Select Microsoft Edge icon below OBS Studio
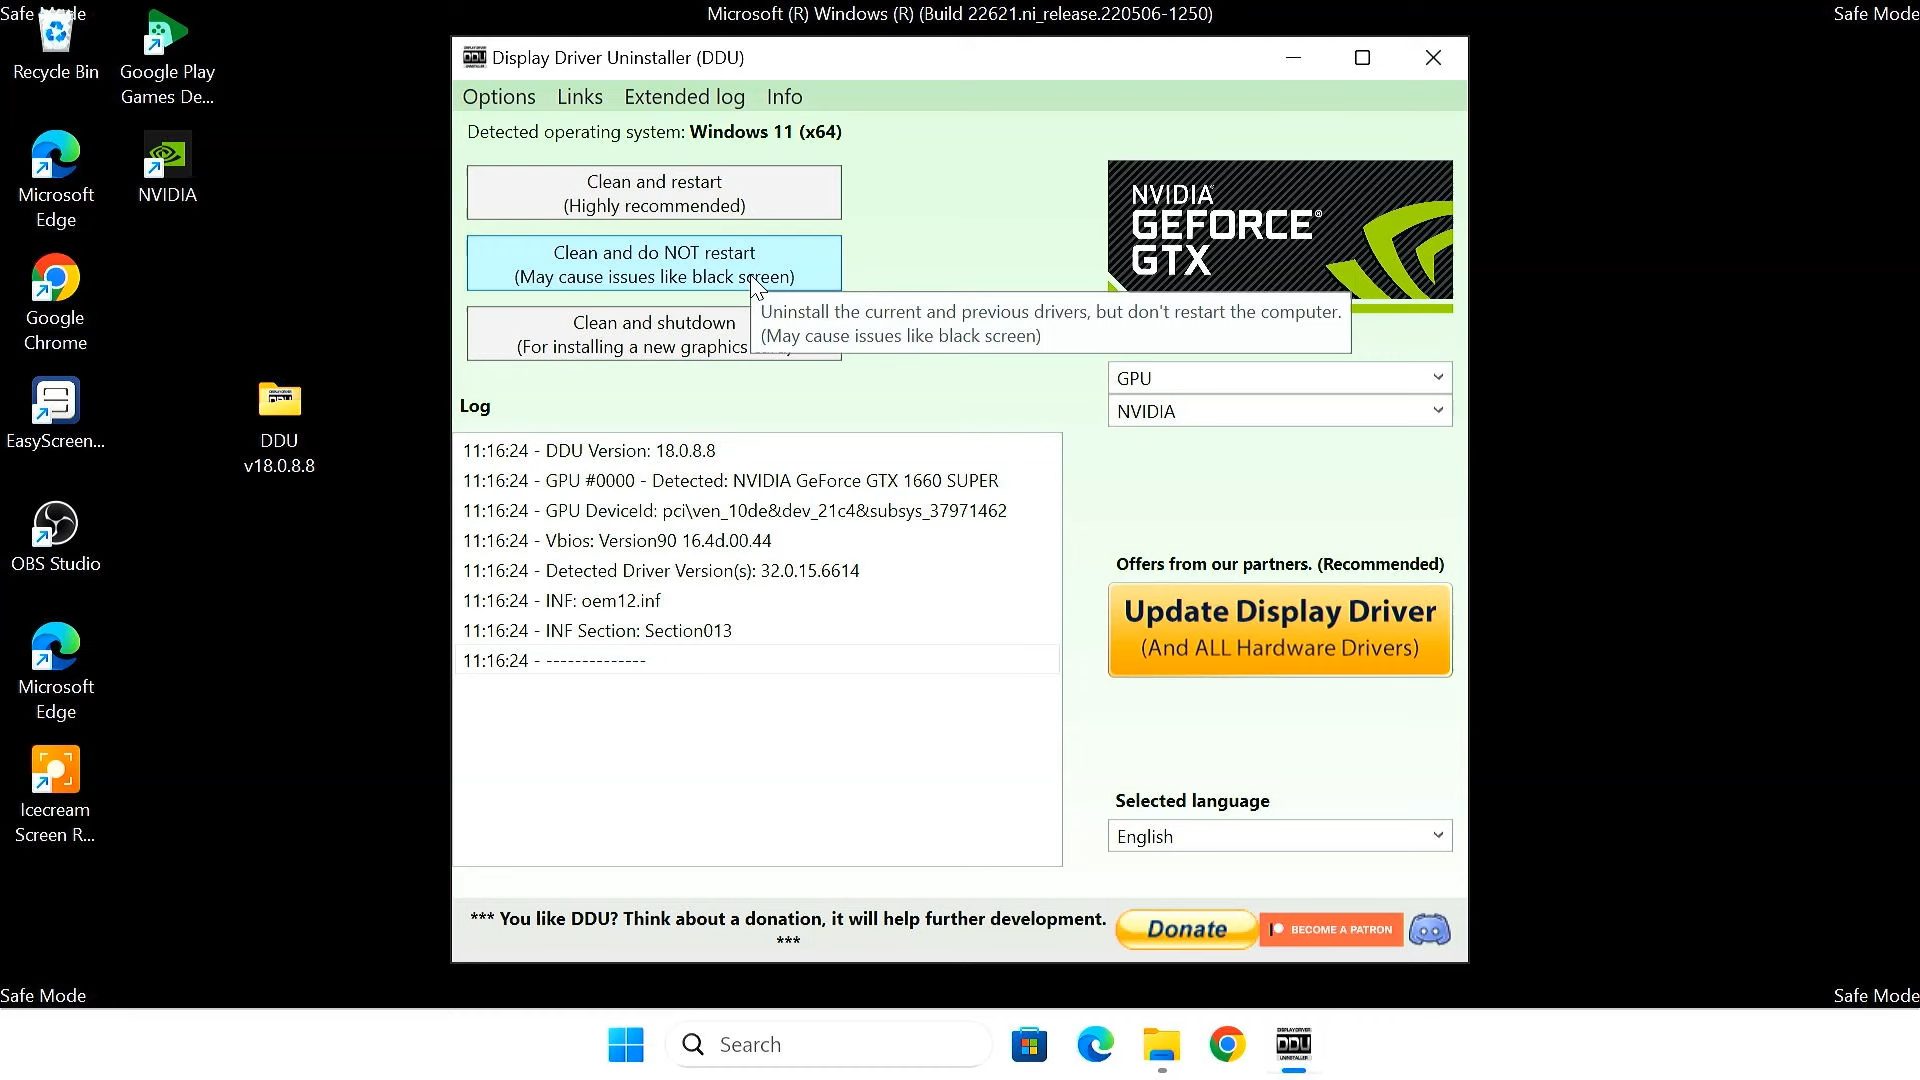The image size is (1920, 1080). 56,672
